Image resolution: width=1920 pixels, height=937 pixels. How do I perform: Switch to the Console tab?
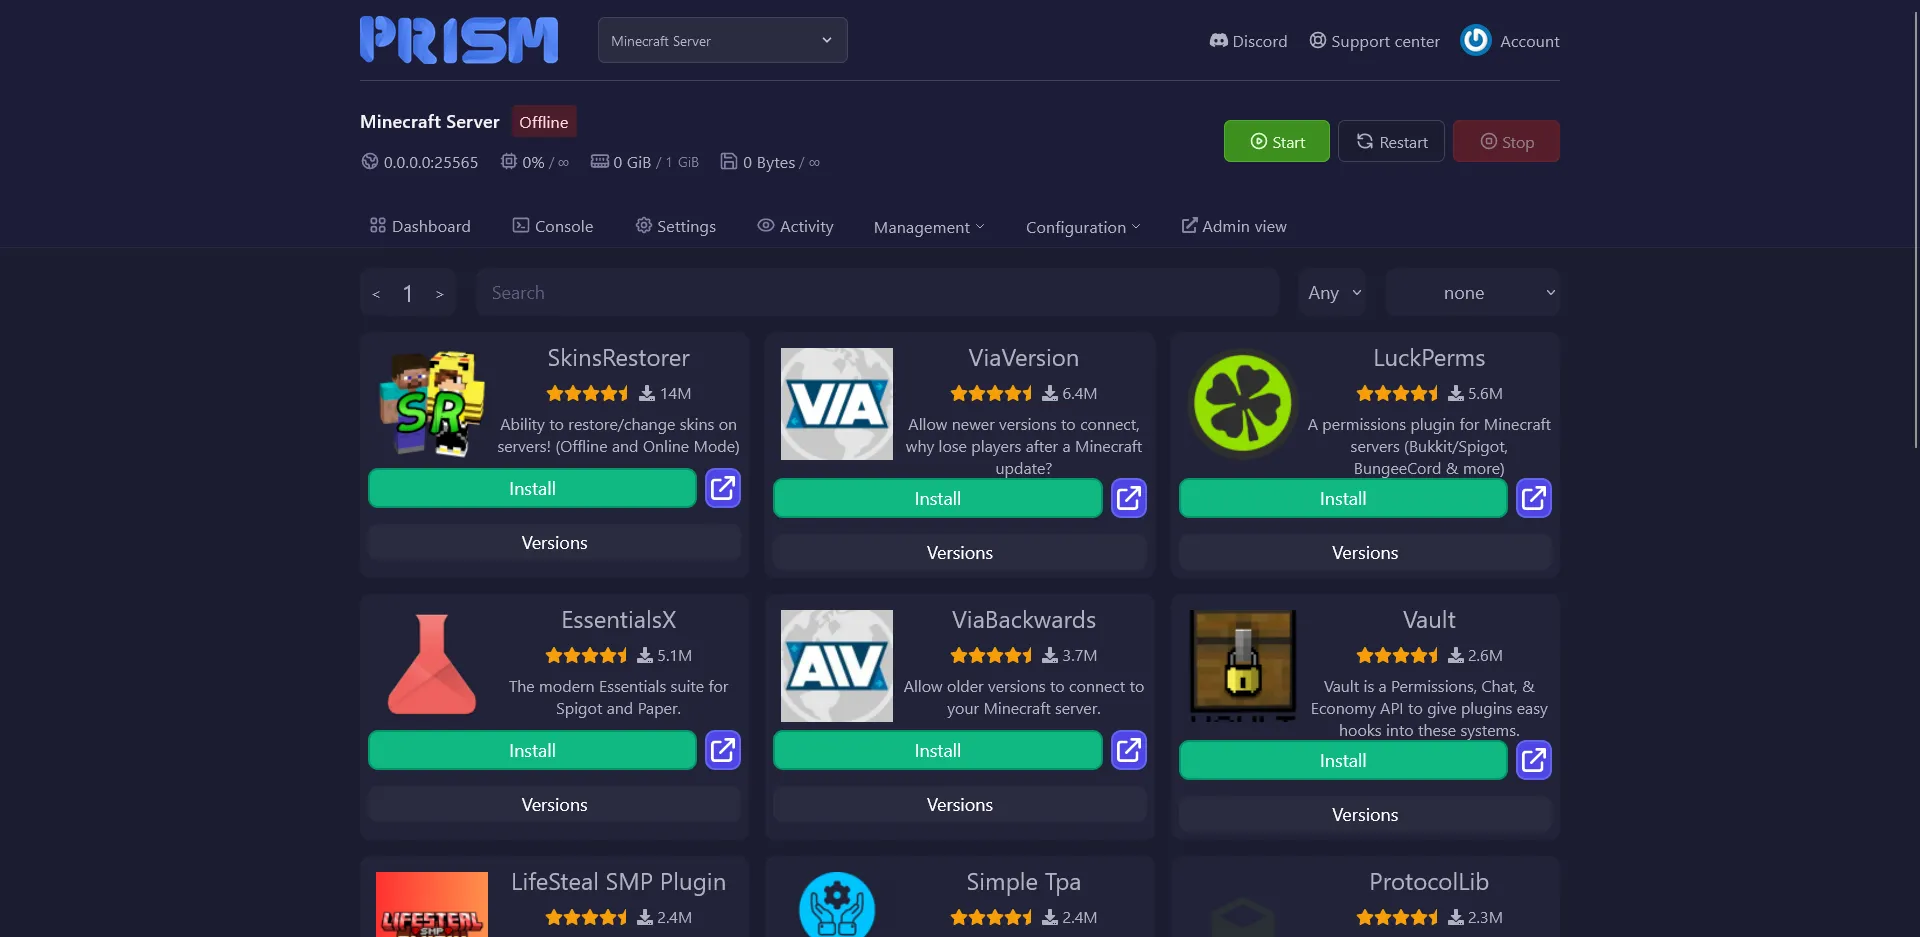point(553,226)
